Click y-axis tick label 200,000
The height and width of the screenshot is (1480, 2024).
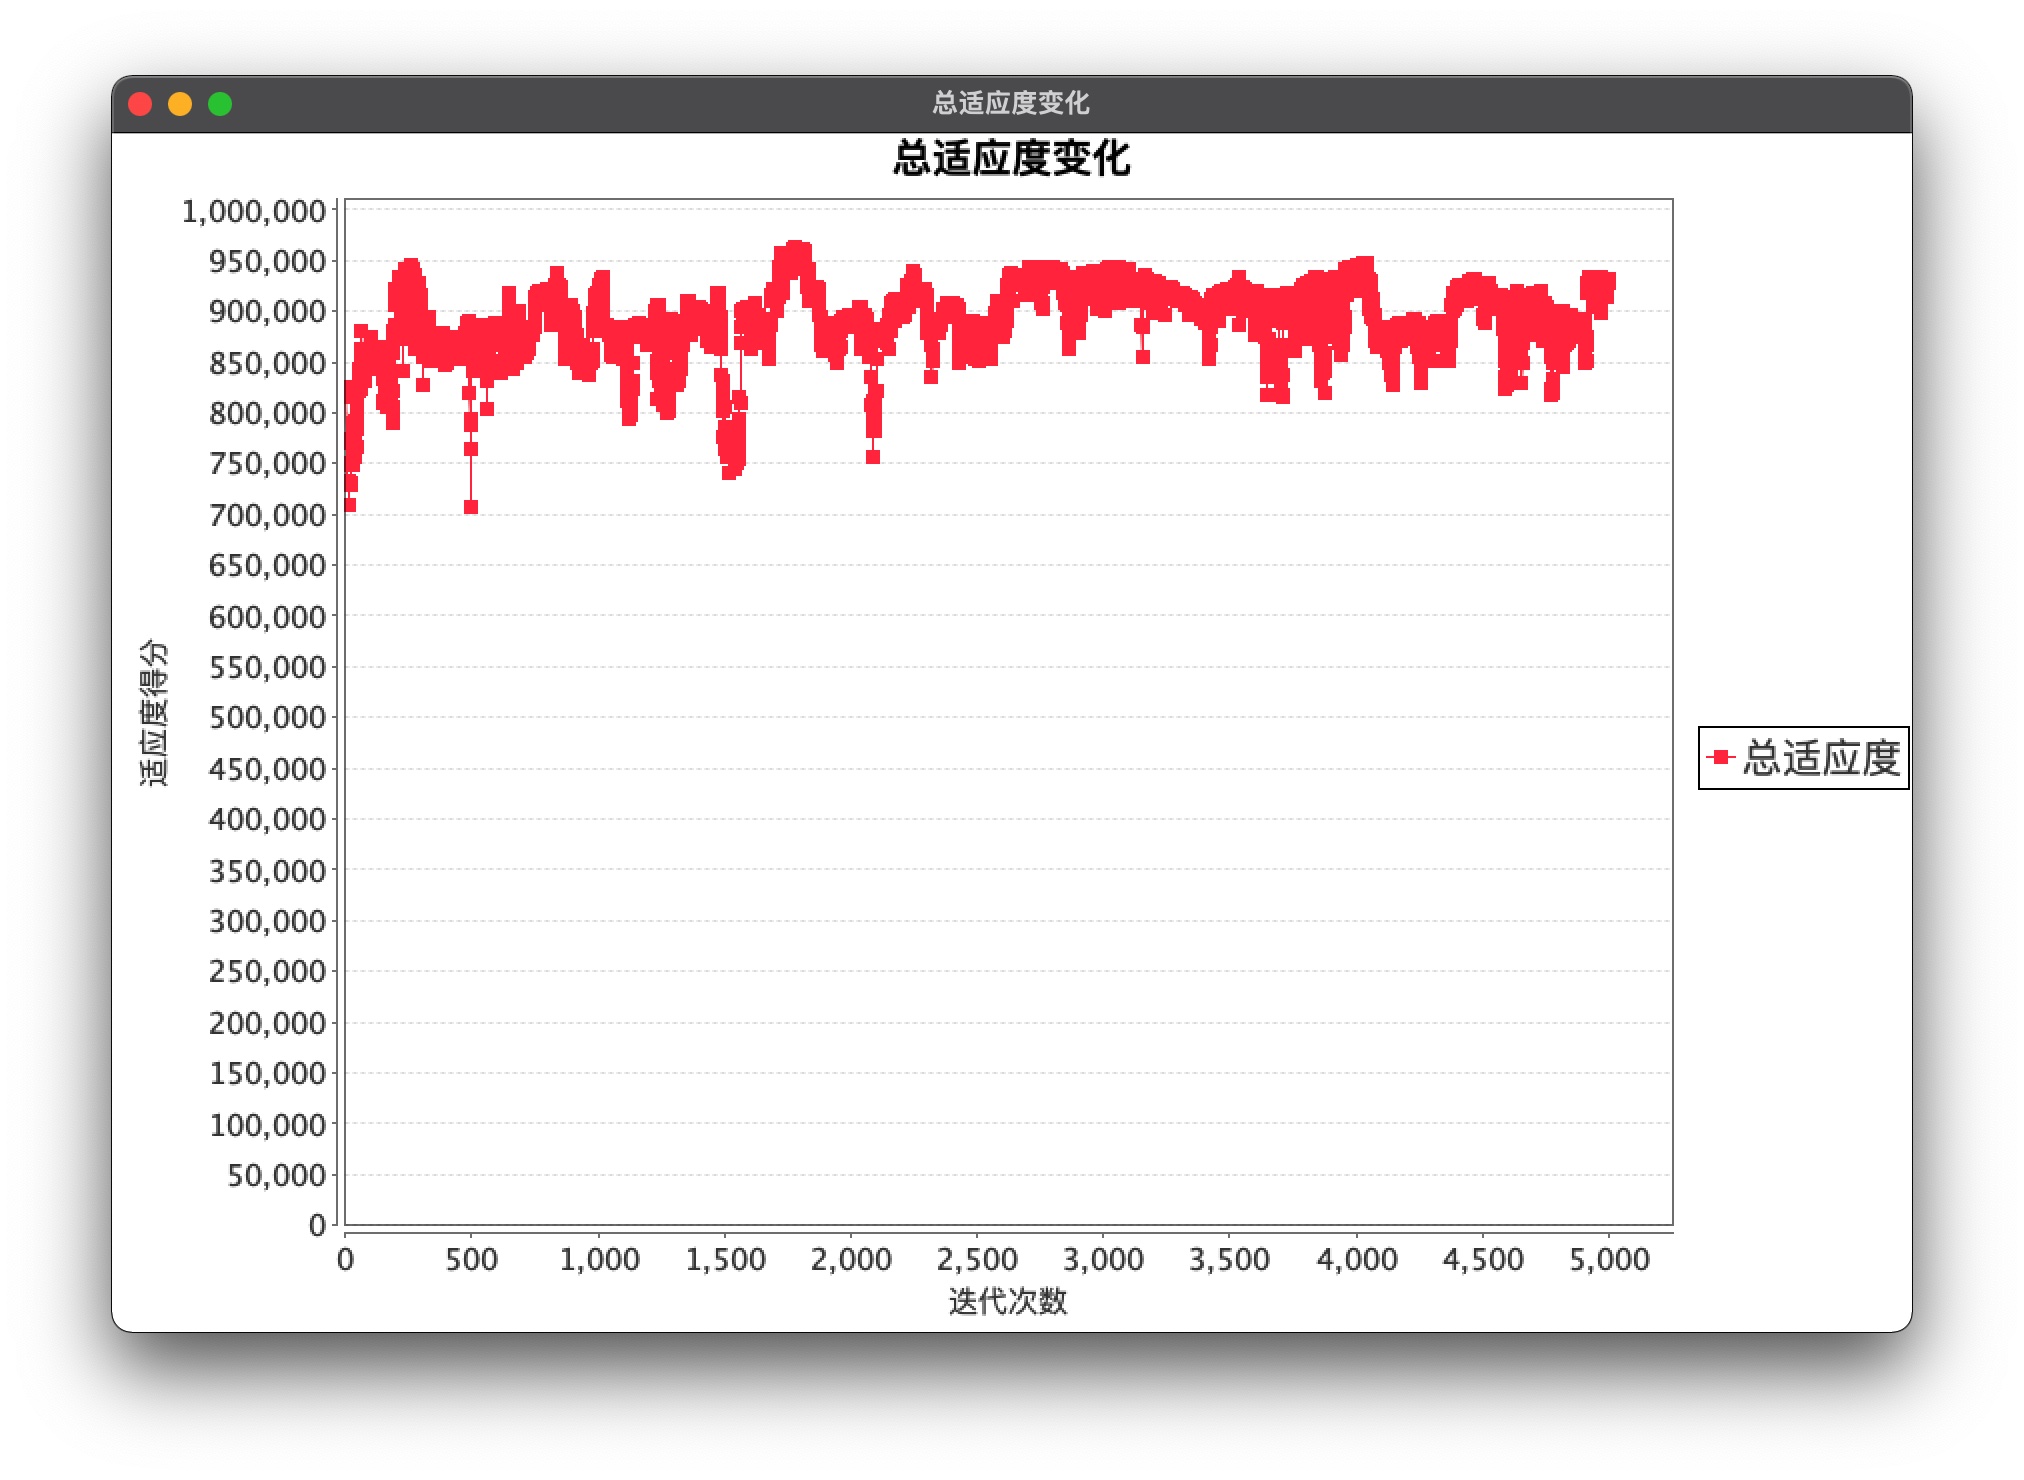point(268,1023)
